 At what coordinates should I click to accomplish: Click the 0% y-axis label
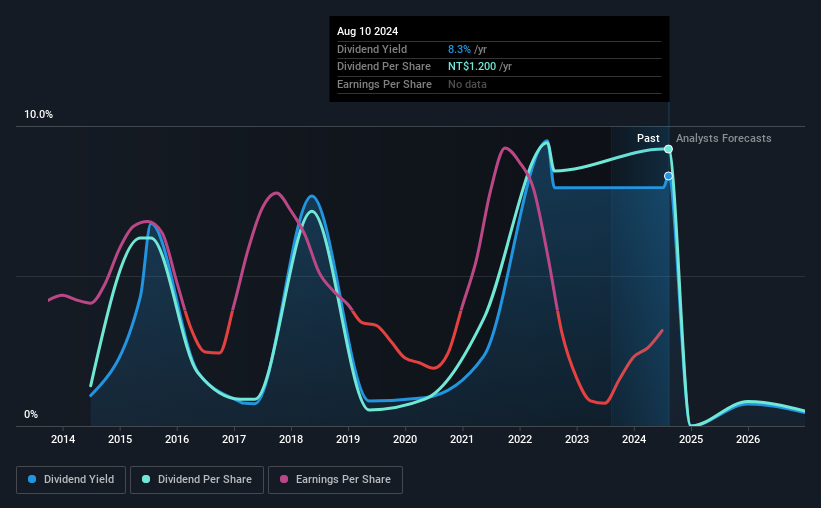(x=31, y=414)
